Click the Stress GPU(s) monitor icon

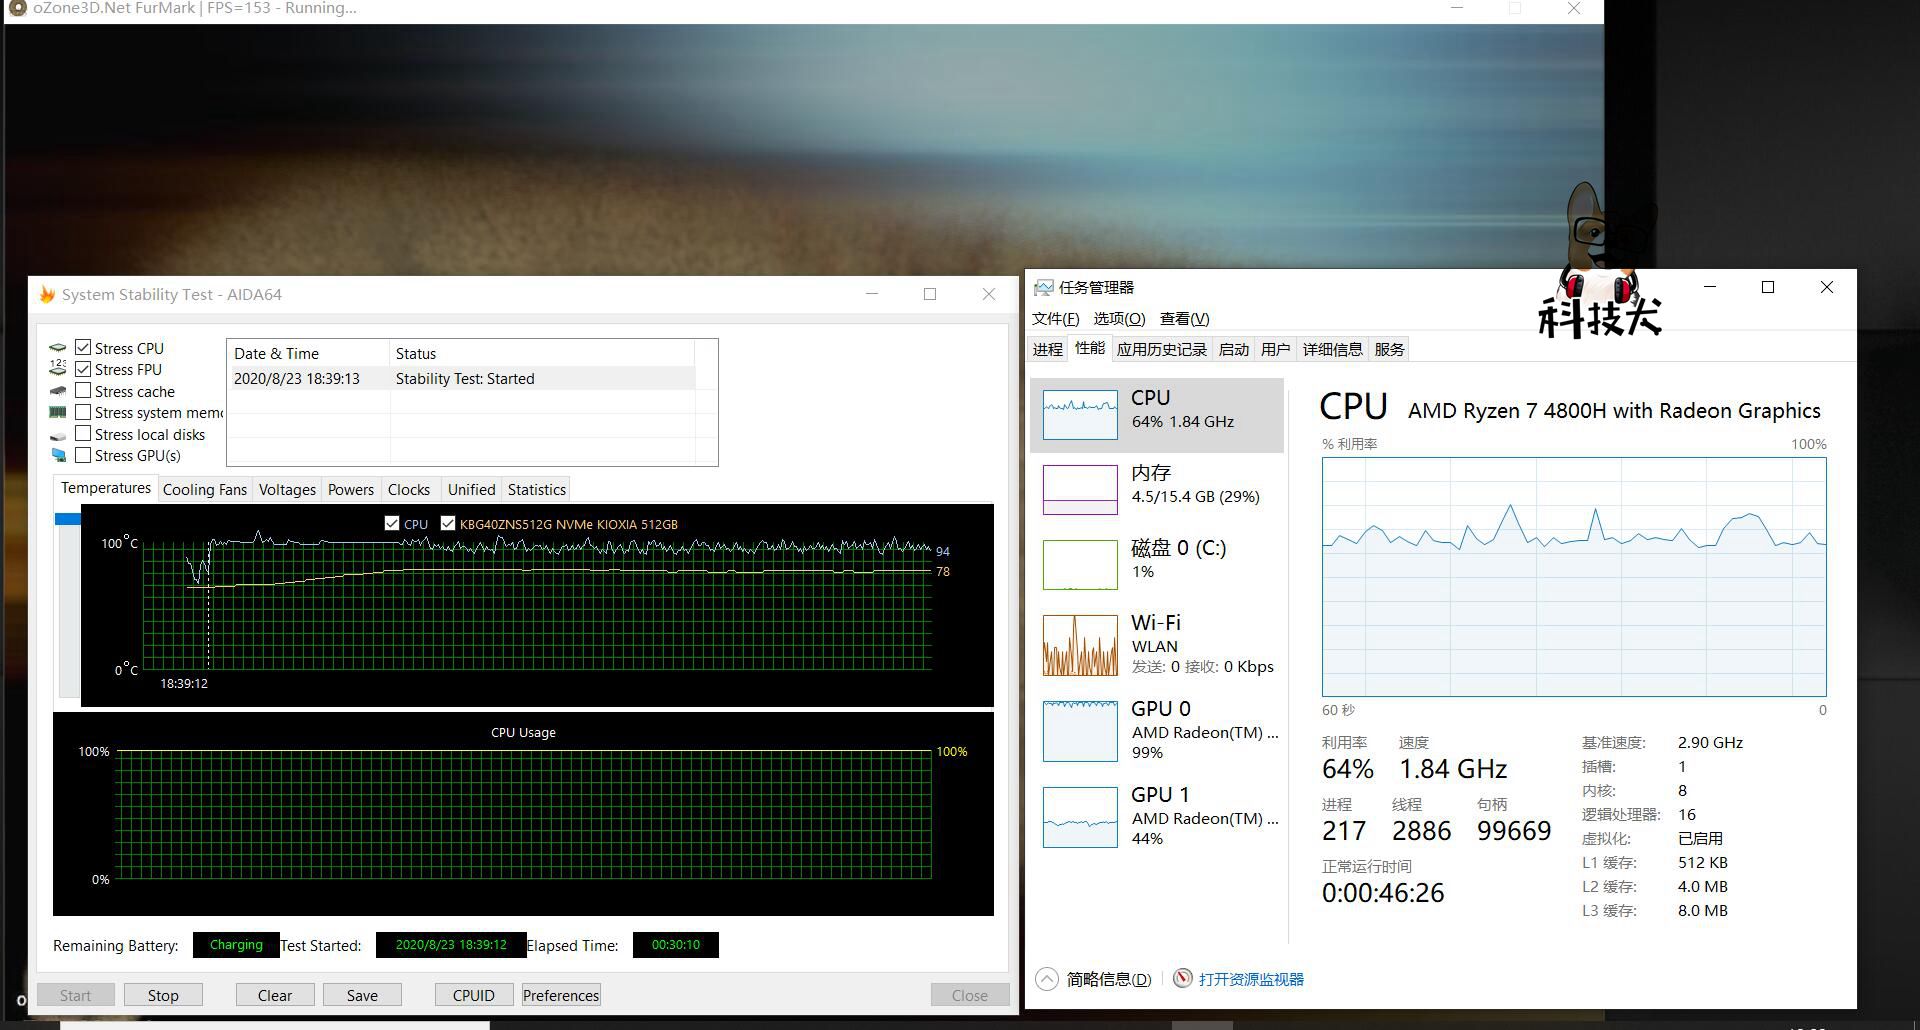click(58, 455)
